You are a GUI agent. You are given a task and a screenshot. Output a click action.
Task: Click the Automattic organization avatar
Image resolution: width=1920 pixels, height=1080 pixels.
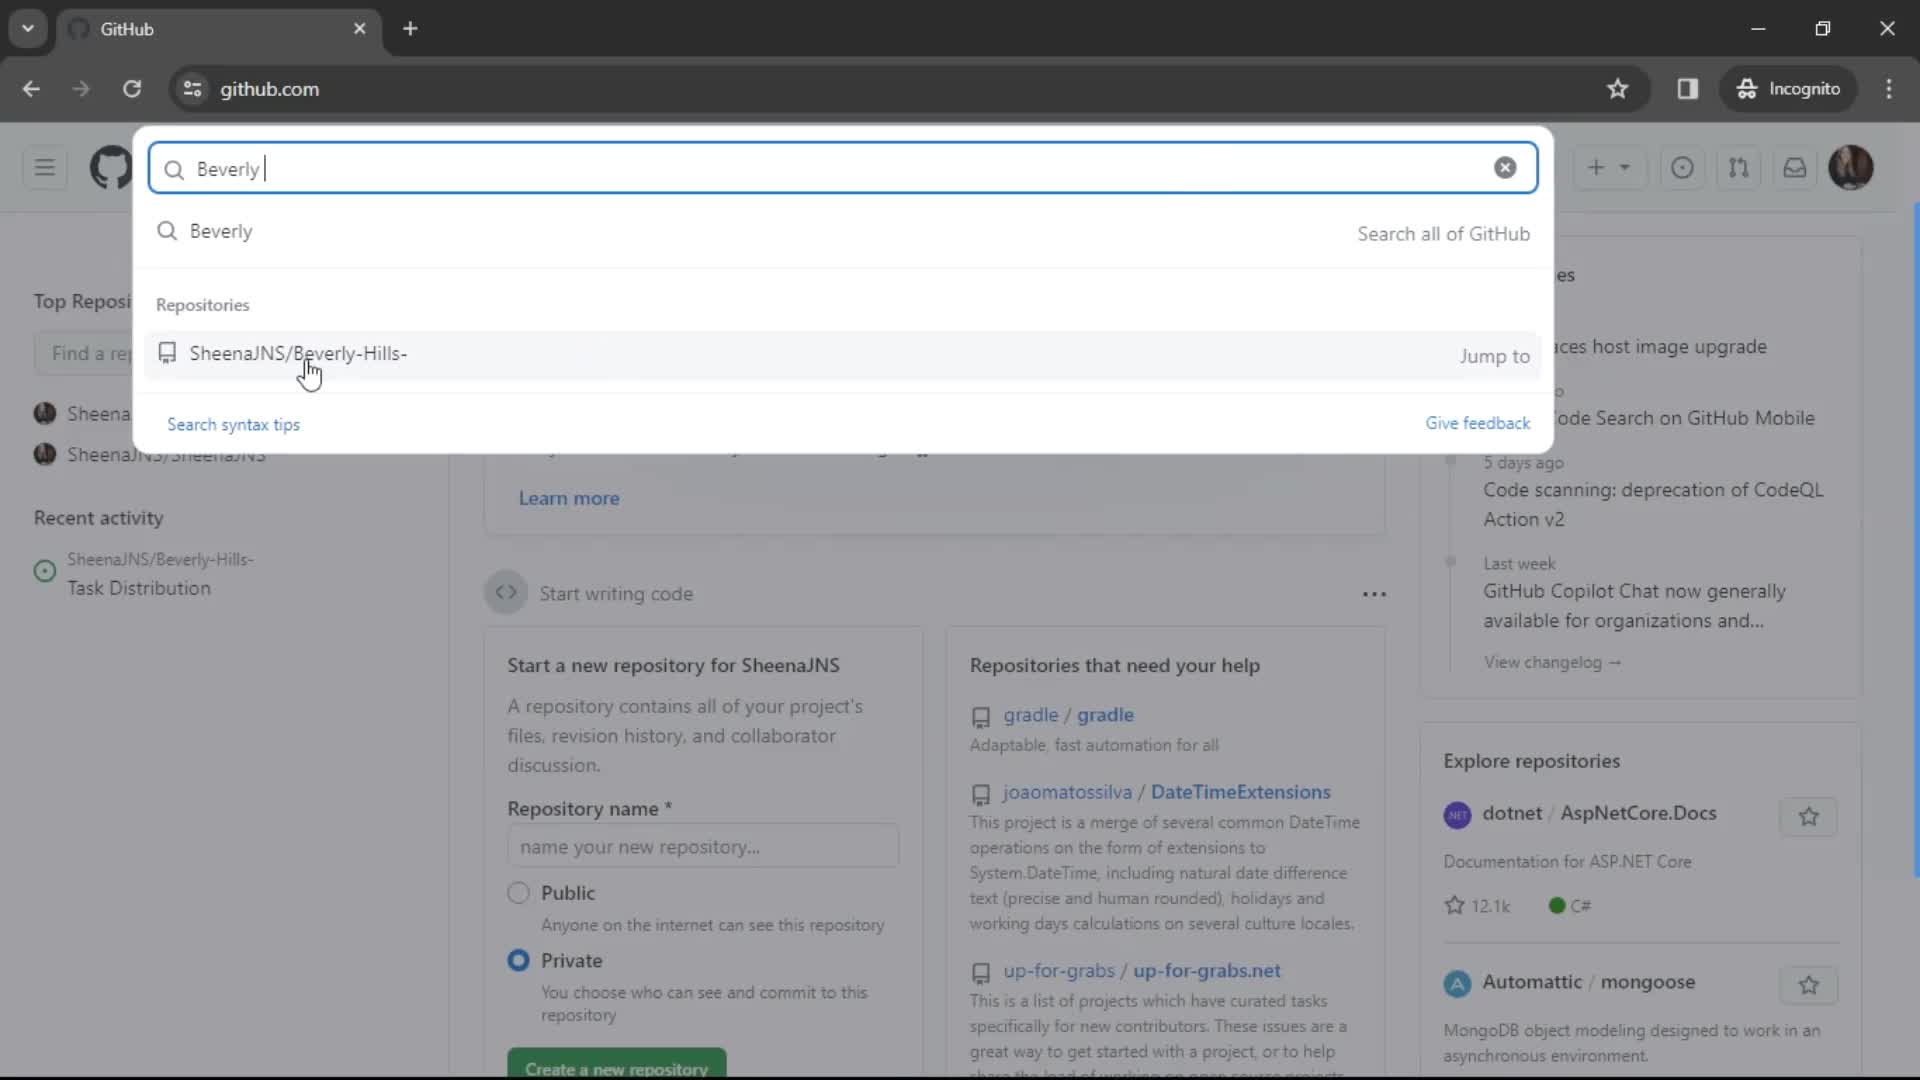click(x=1457, y=984)
